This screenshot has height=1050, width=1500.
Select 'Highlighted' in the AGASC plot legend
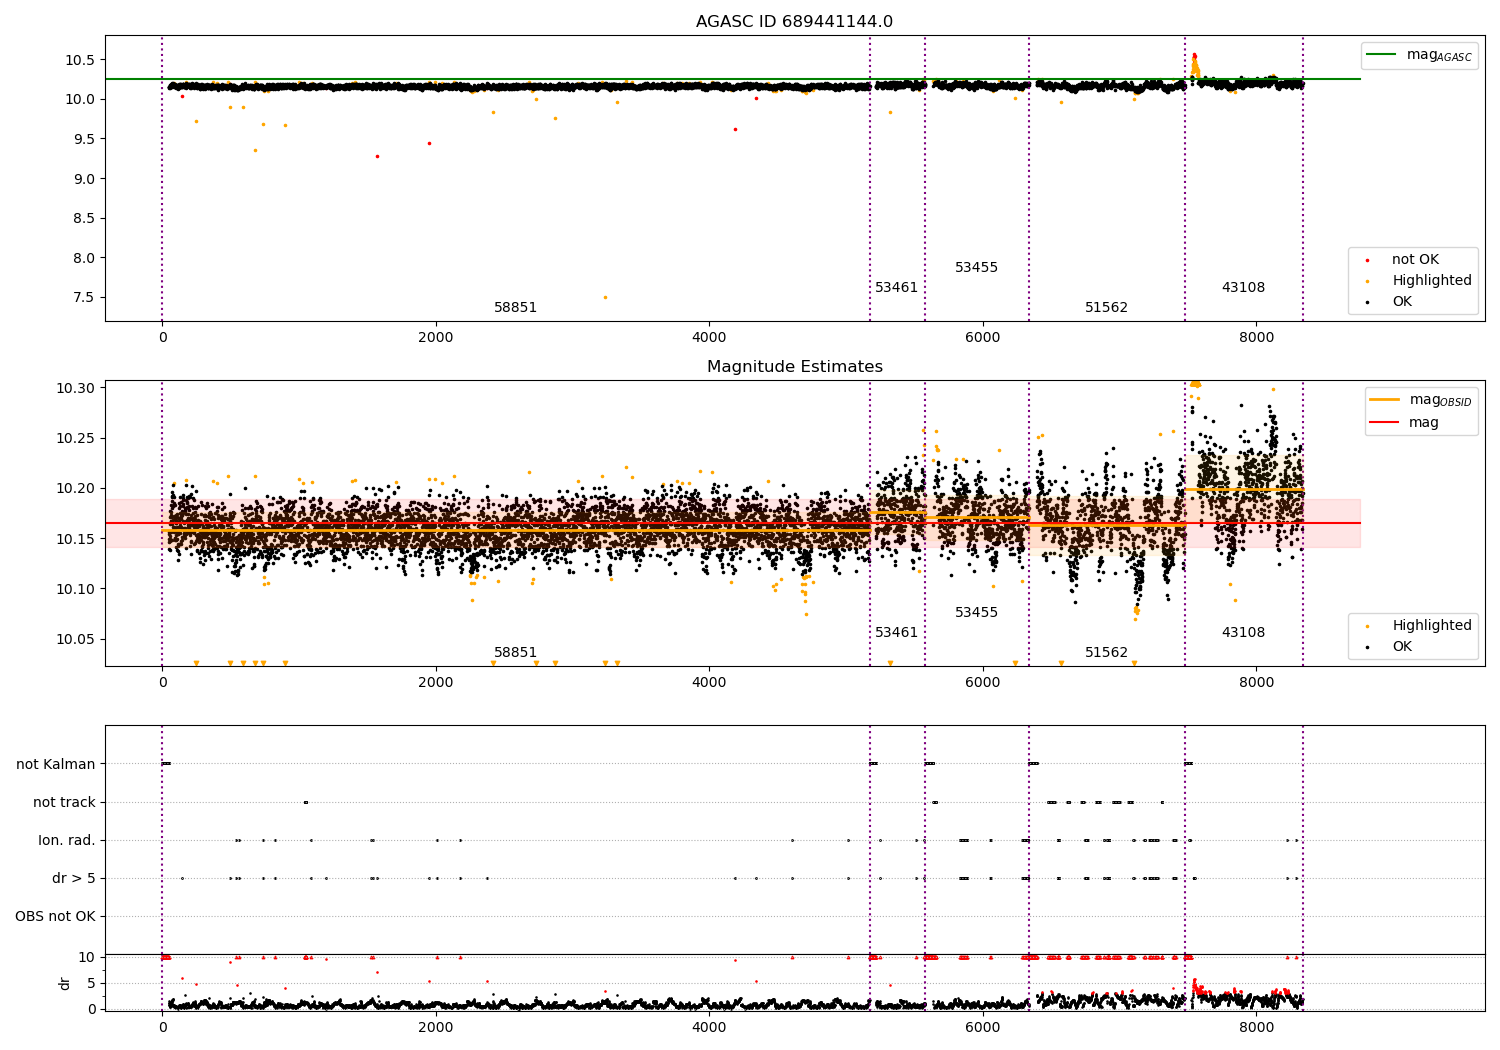click(x=1432, y=281)
